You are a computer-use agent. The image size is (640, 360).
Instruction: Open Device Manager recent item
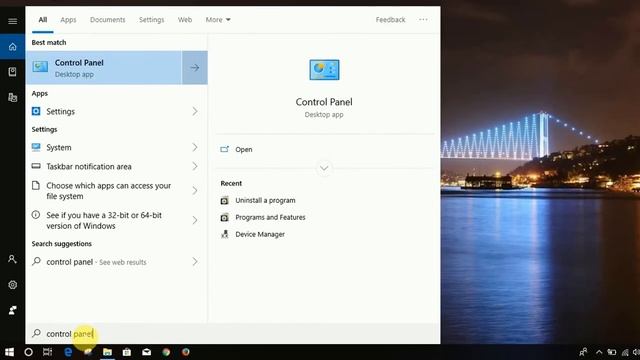pos(260,234)
